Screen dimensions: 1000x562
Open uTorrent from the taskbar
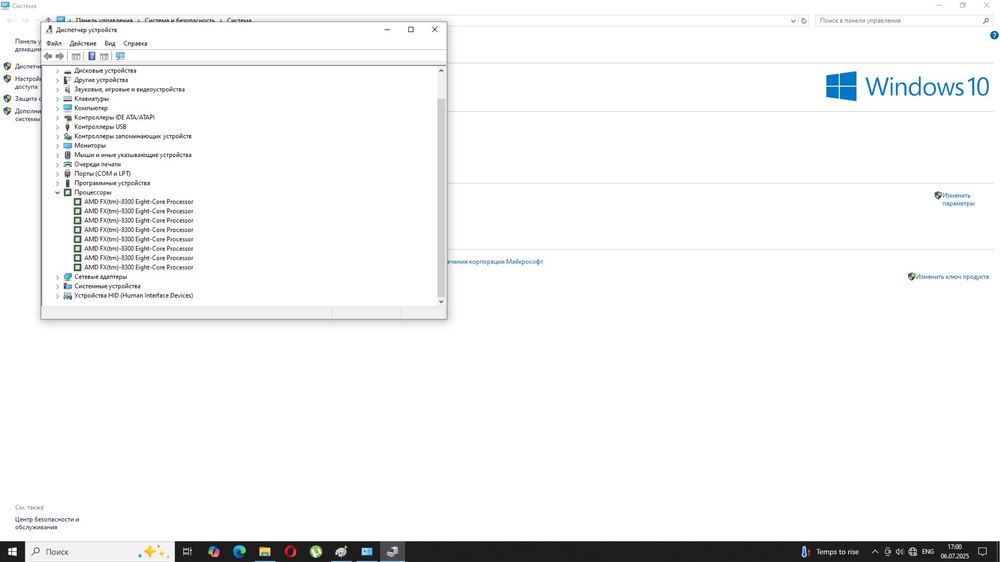(x=316, y=552)
